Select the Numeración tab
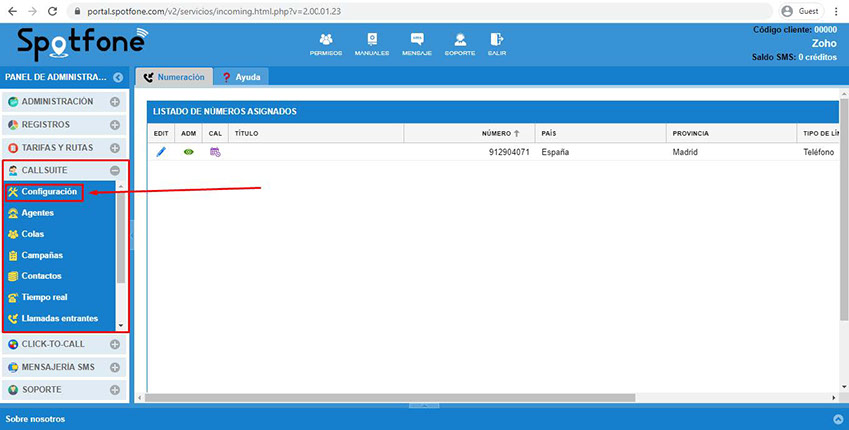 174,77
